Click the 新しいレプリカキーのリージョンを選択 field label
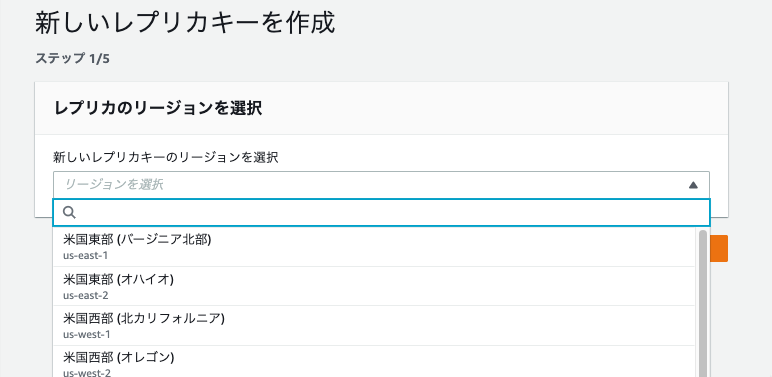The width and height of the screenshot is (772, 377). pyautogui.click(x=166, y=157)
